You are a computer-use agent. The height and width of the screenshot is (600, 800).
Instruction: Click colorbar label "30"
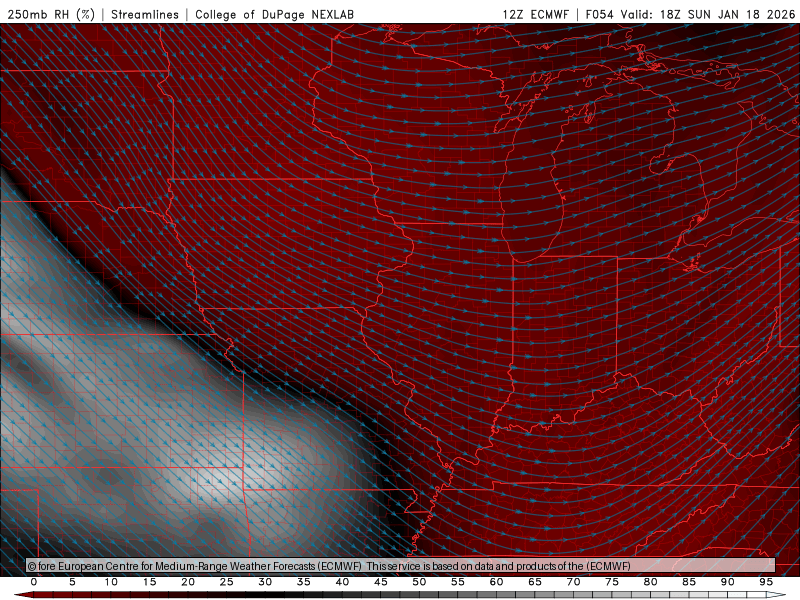[x=265, y=582]
